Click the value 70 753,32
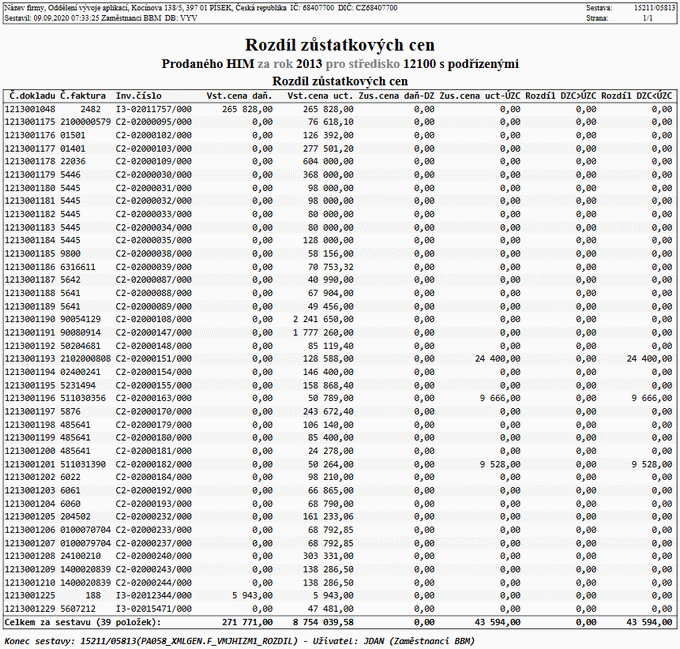680x649 pixels. pos(331,267)
